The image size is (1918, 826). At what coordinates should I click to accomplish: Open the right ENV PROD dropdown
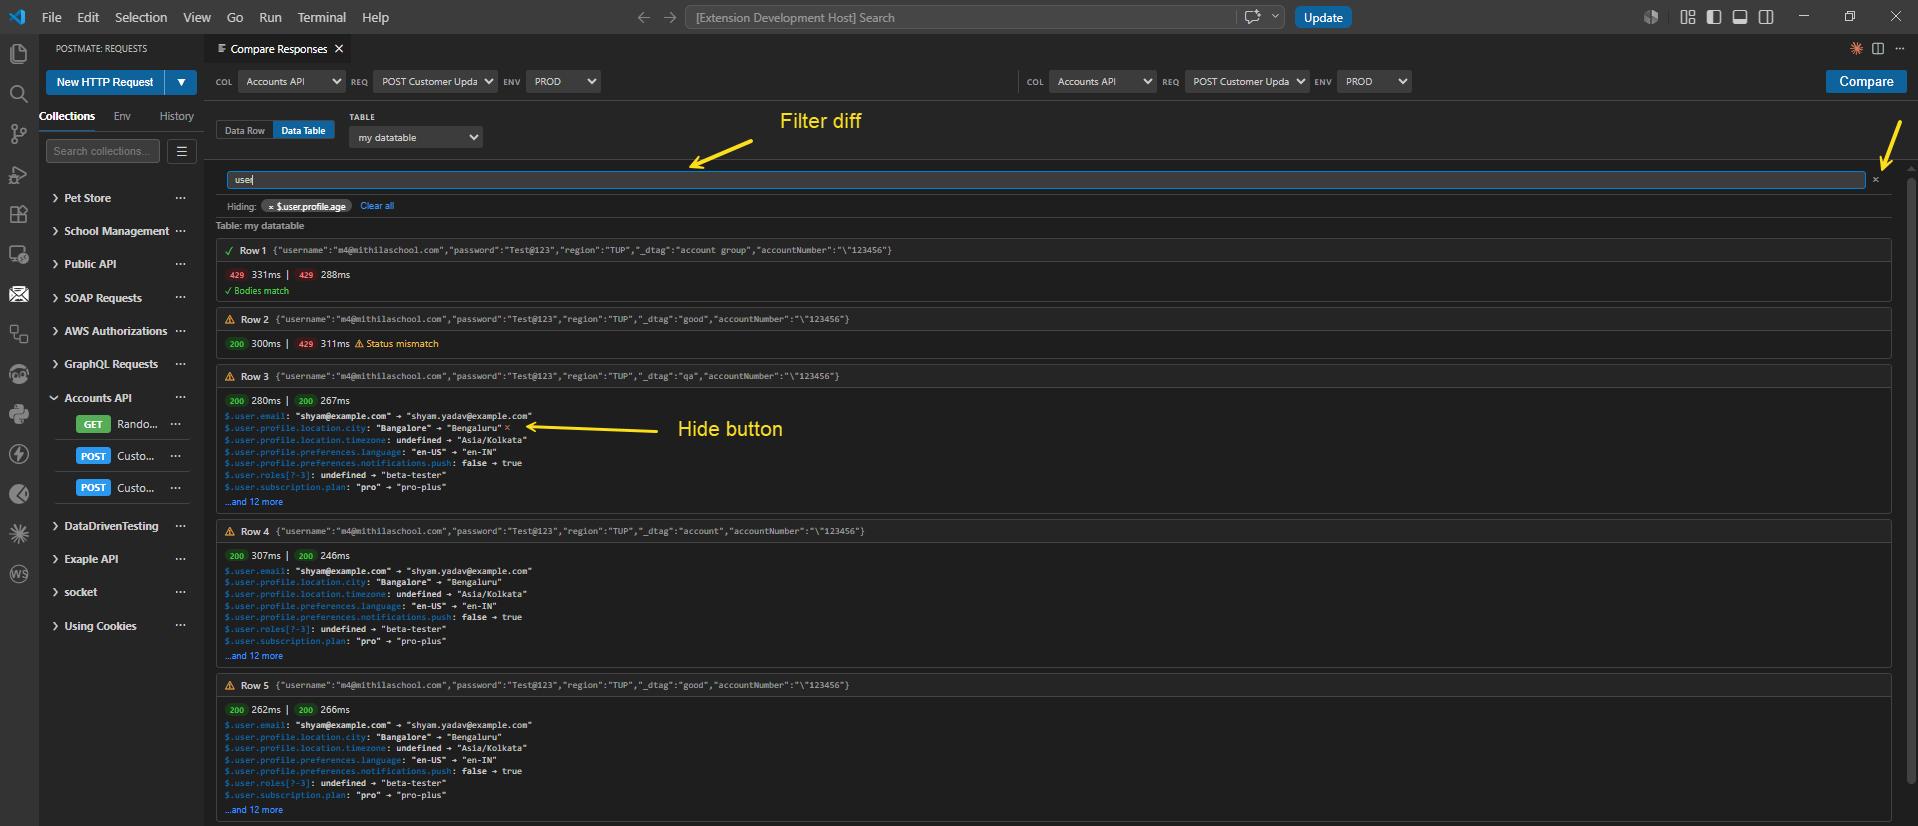(x=1374, y=82)
